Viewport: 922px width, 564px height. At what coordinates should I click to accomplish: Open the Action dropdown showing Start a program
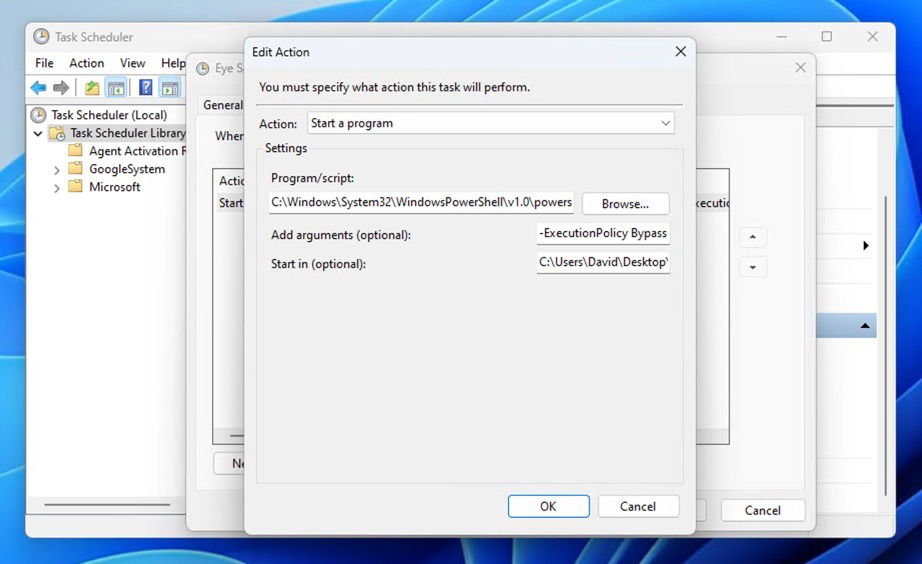click(x=491, y=124)
